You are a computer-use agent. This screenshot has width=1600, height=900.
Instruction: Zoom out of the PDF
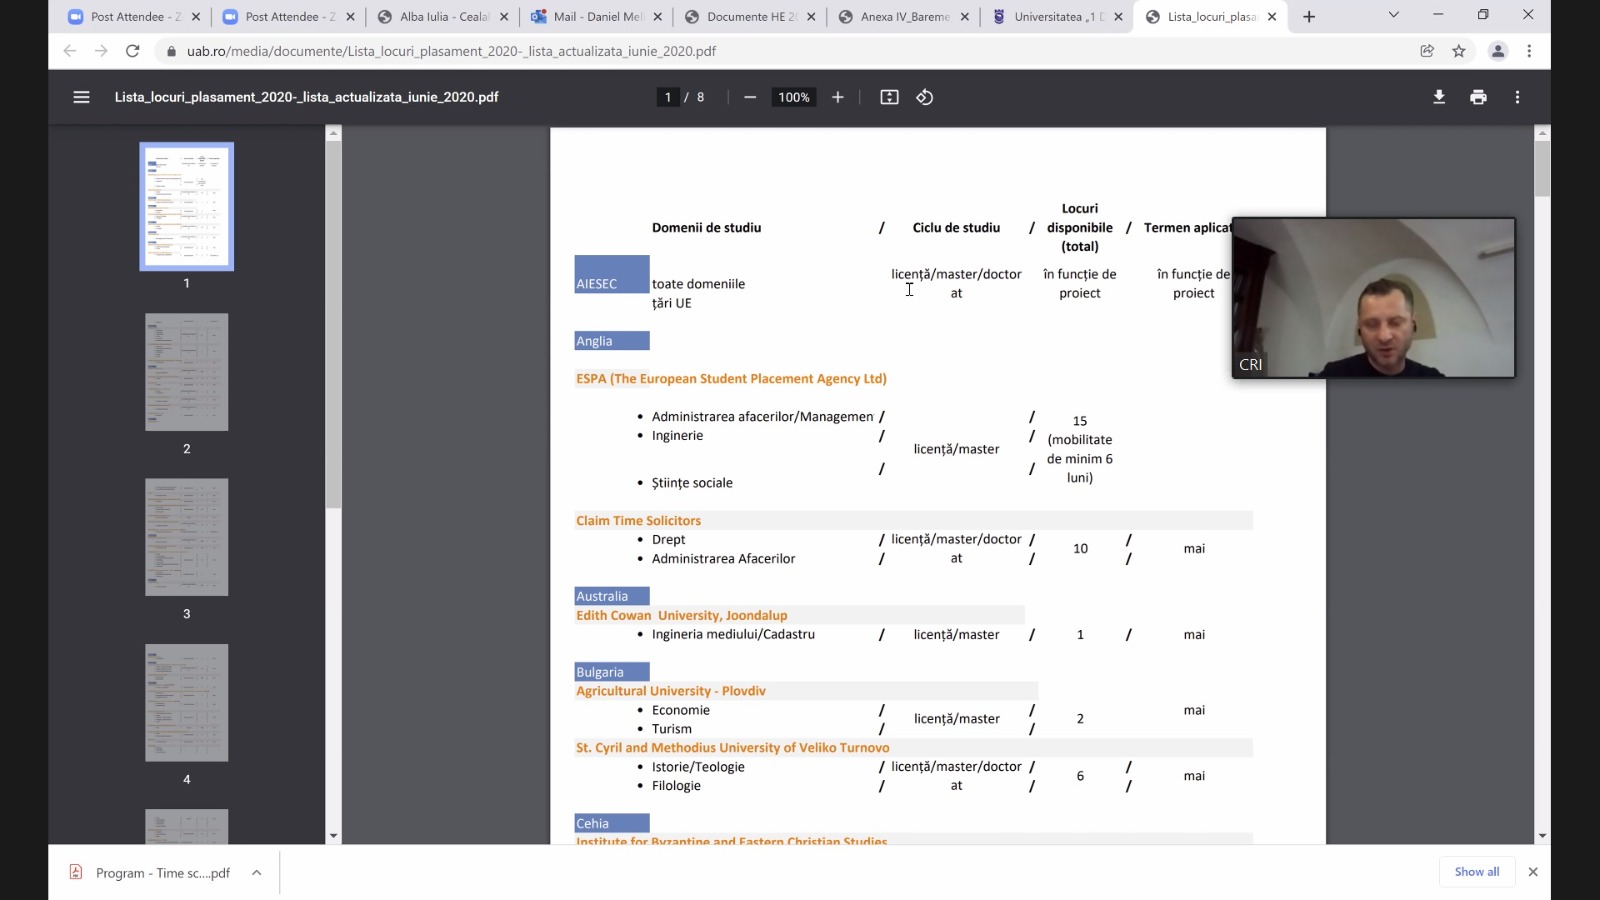750,97
